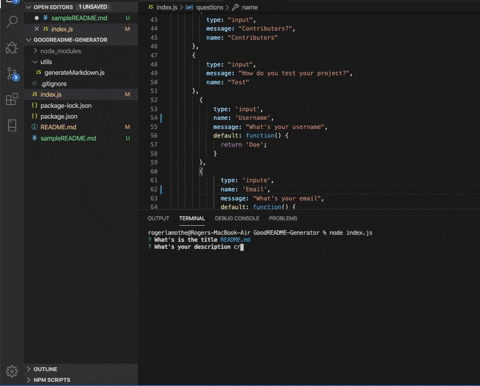
Task: Click the M status badge of README.md
Action: click(127, 127)
